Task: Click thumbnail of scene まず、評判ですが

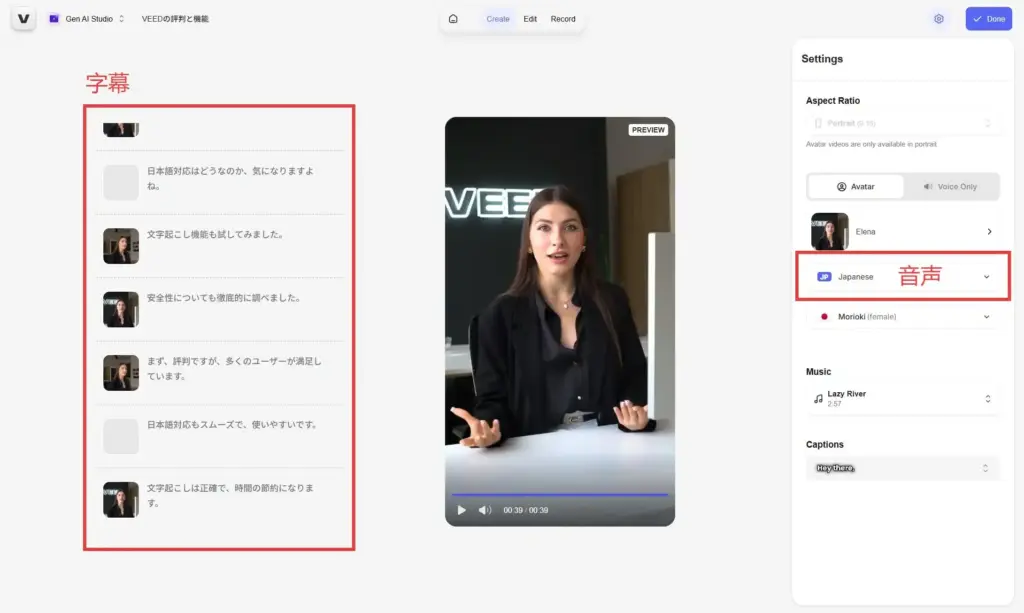Action: (121, 373)
